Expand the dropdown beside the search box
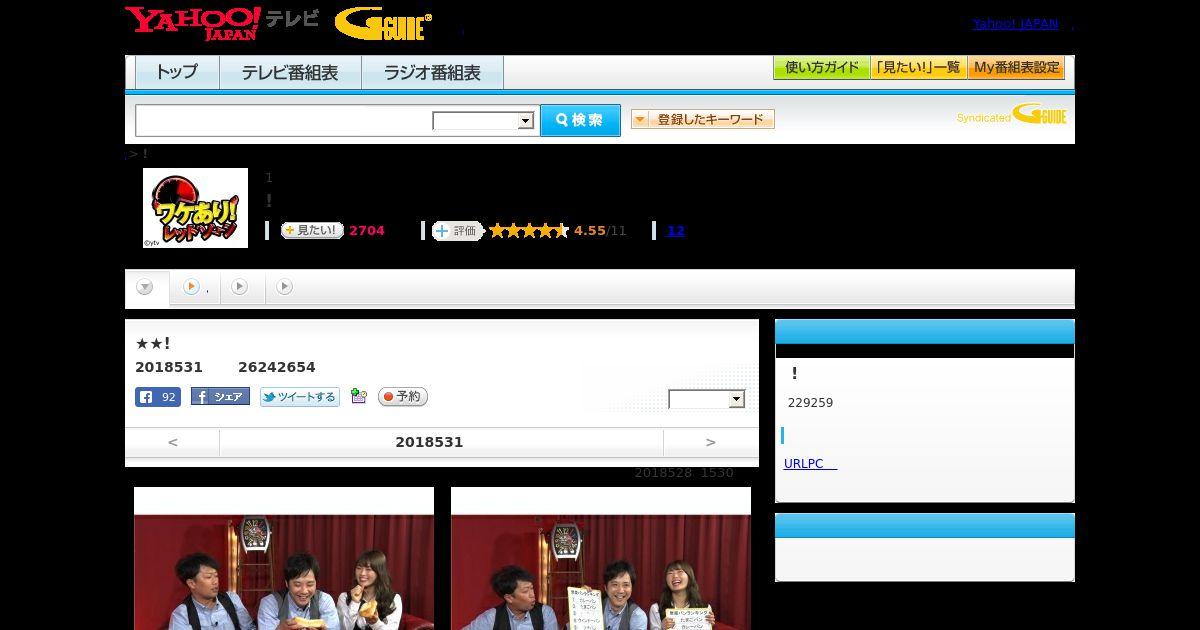Image resolution: width=1200 pixels, height=630 pixels. [x=484, y=121]
